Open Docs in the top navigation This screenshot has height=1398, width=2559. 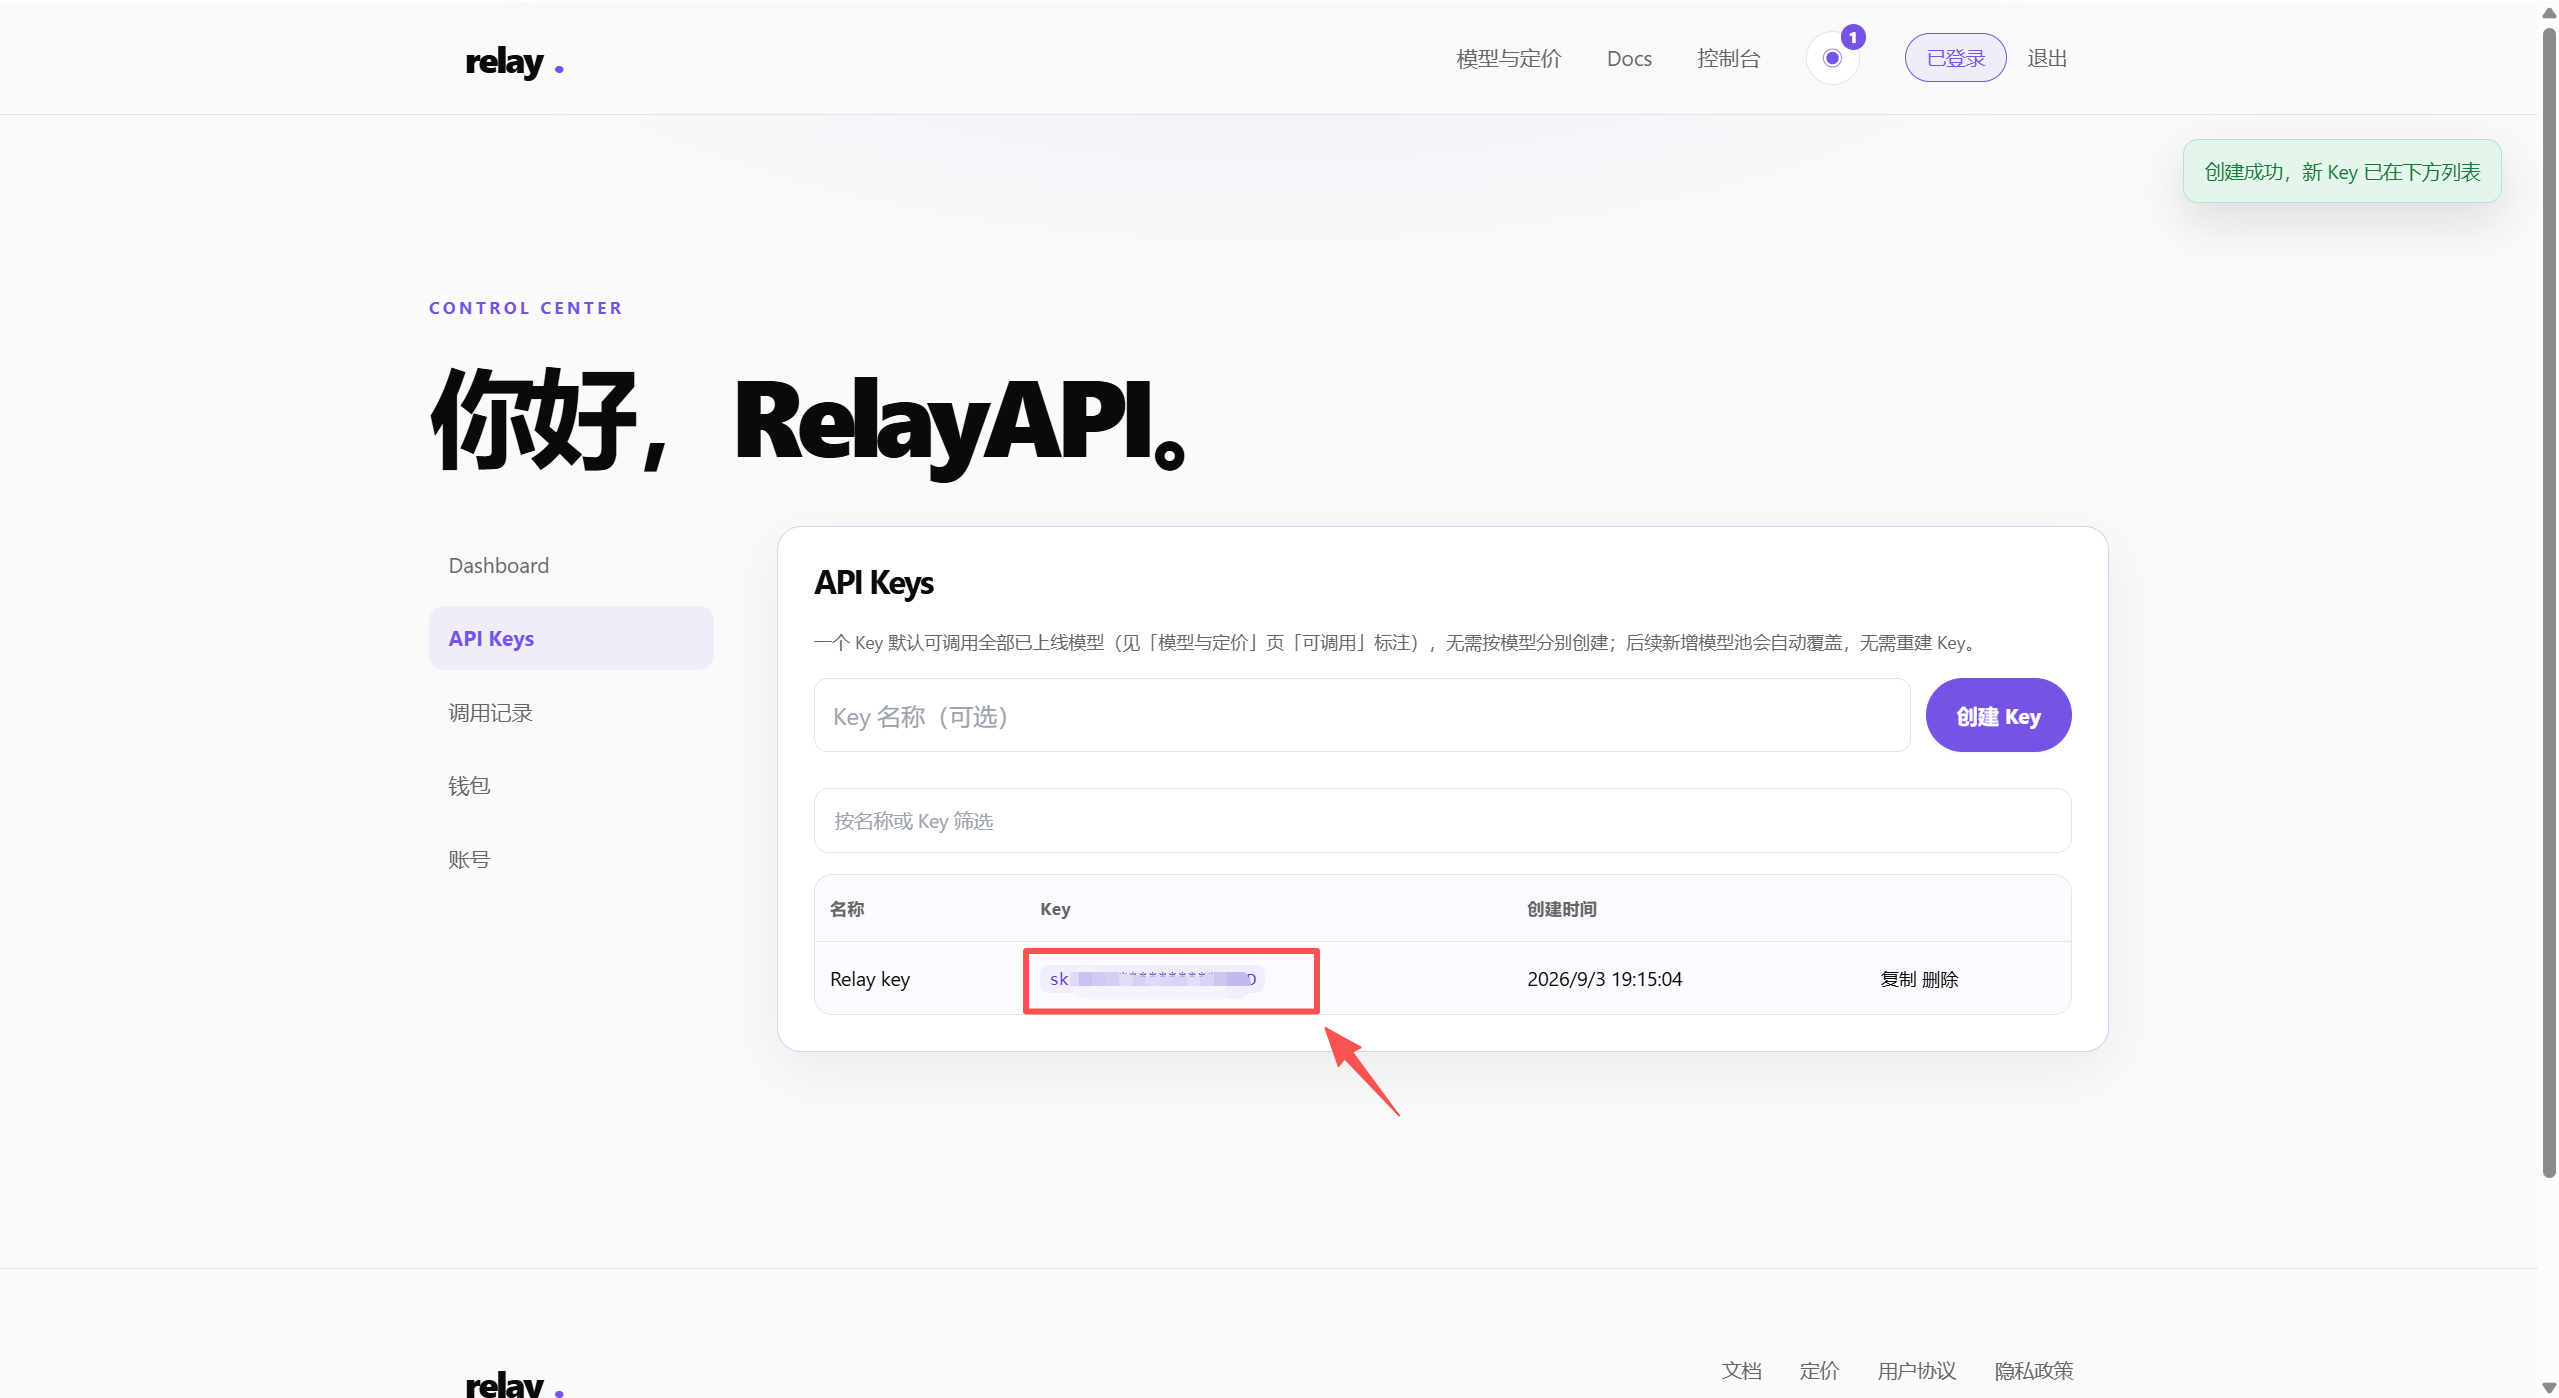point(1628,58)
